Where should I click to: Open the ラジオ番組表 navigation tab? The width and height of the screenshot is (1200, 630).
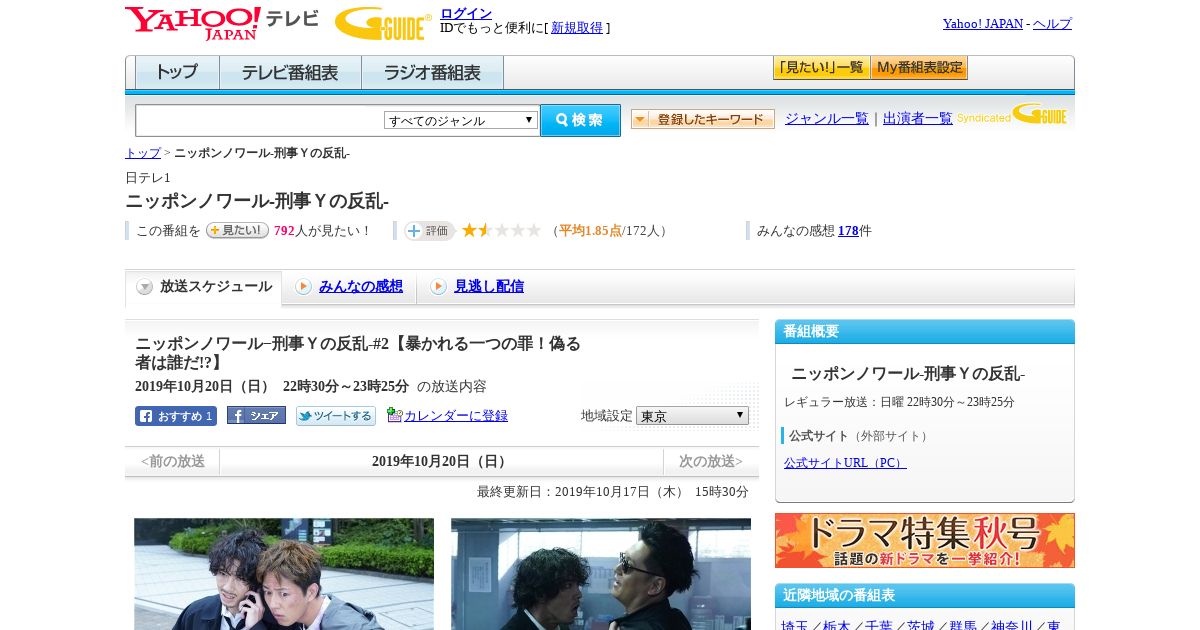click(433, 73)
